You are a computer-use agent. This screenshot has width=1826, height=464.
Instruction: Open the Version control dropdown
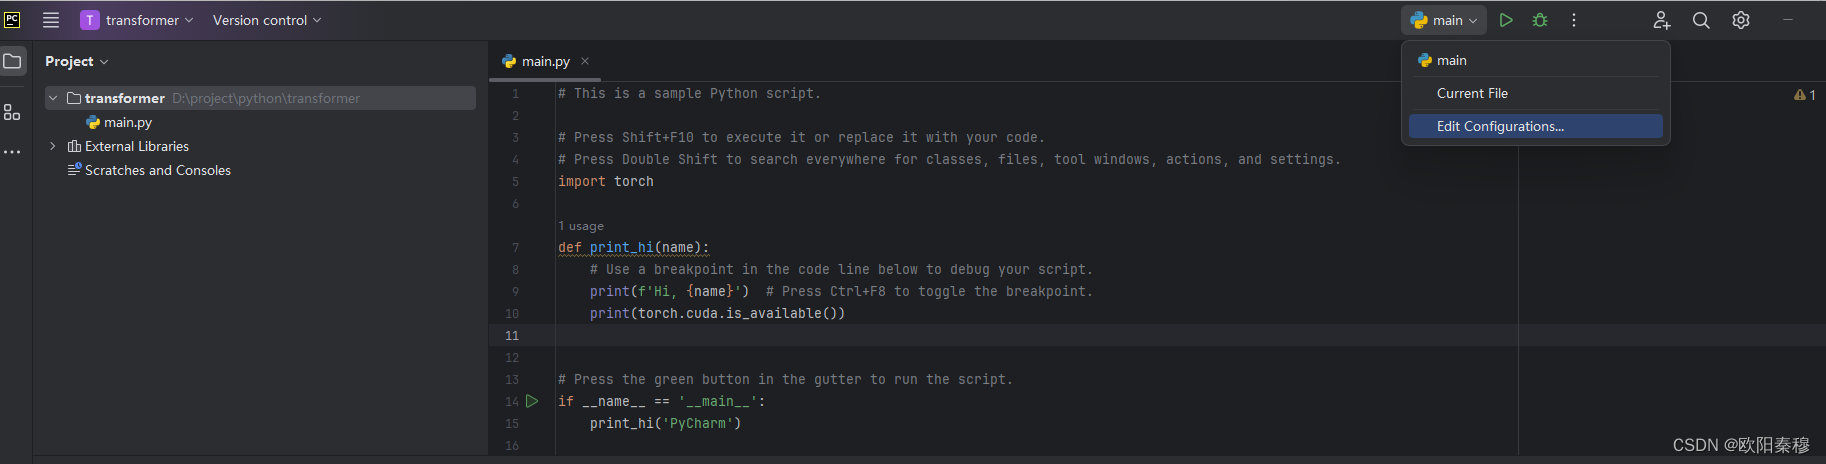[x=267, y=20]
